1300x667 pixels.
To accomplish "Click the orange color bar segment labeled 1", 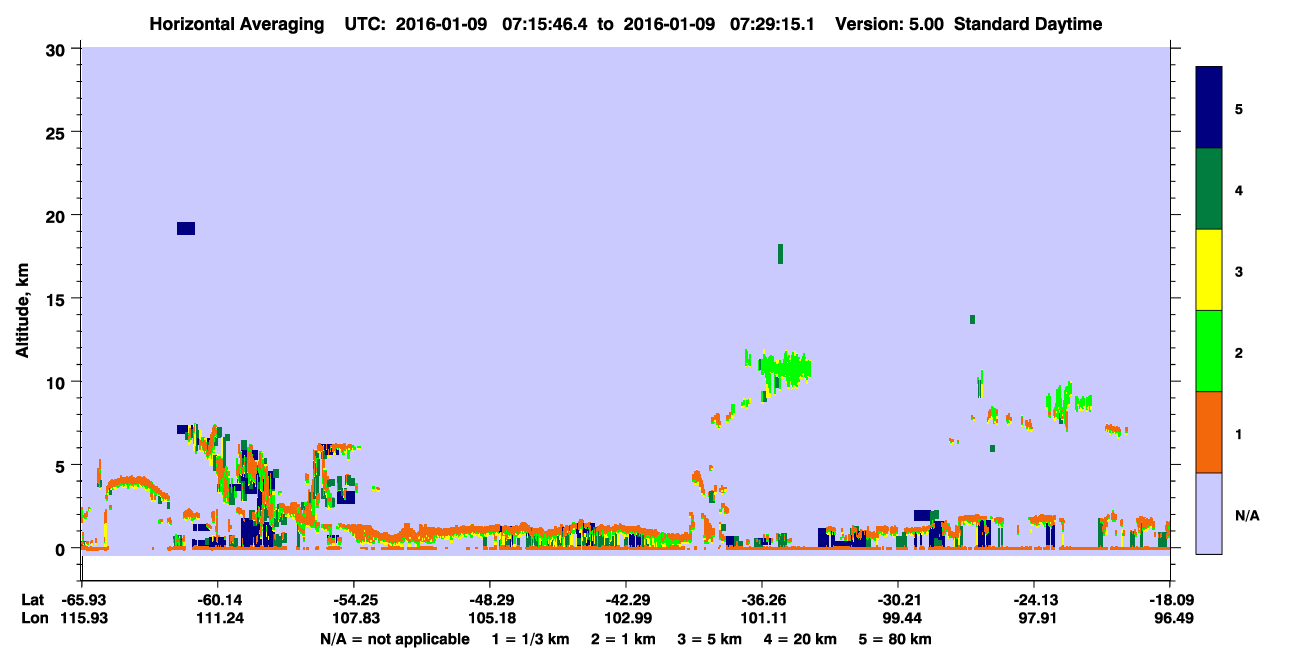I will click(1209, 432).
